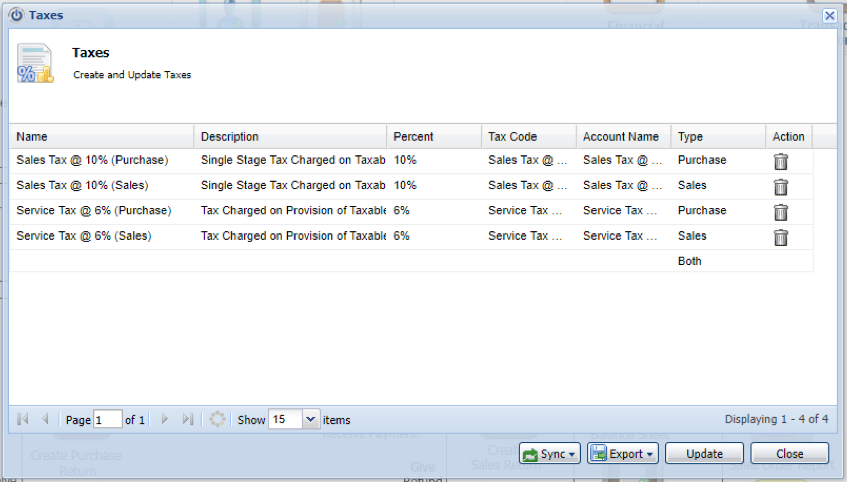Viewport: 847px width, 482px height.
Task: Go to next page of taxes
Action: 165,420
